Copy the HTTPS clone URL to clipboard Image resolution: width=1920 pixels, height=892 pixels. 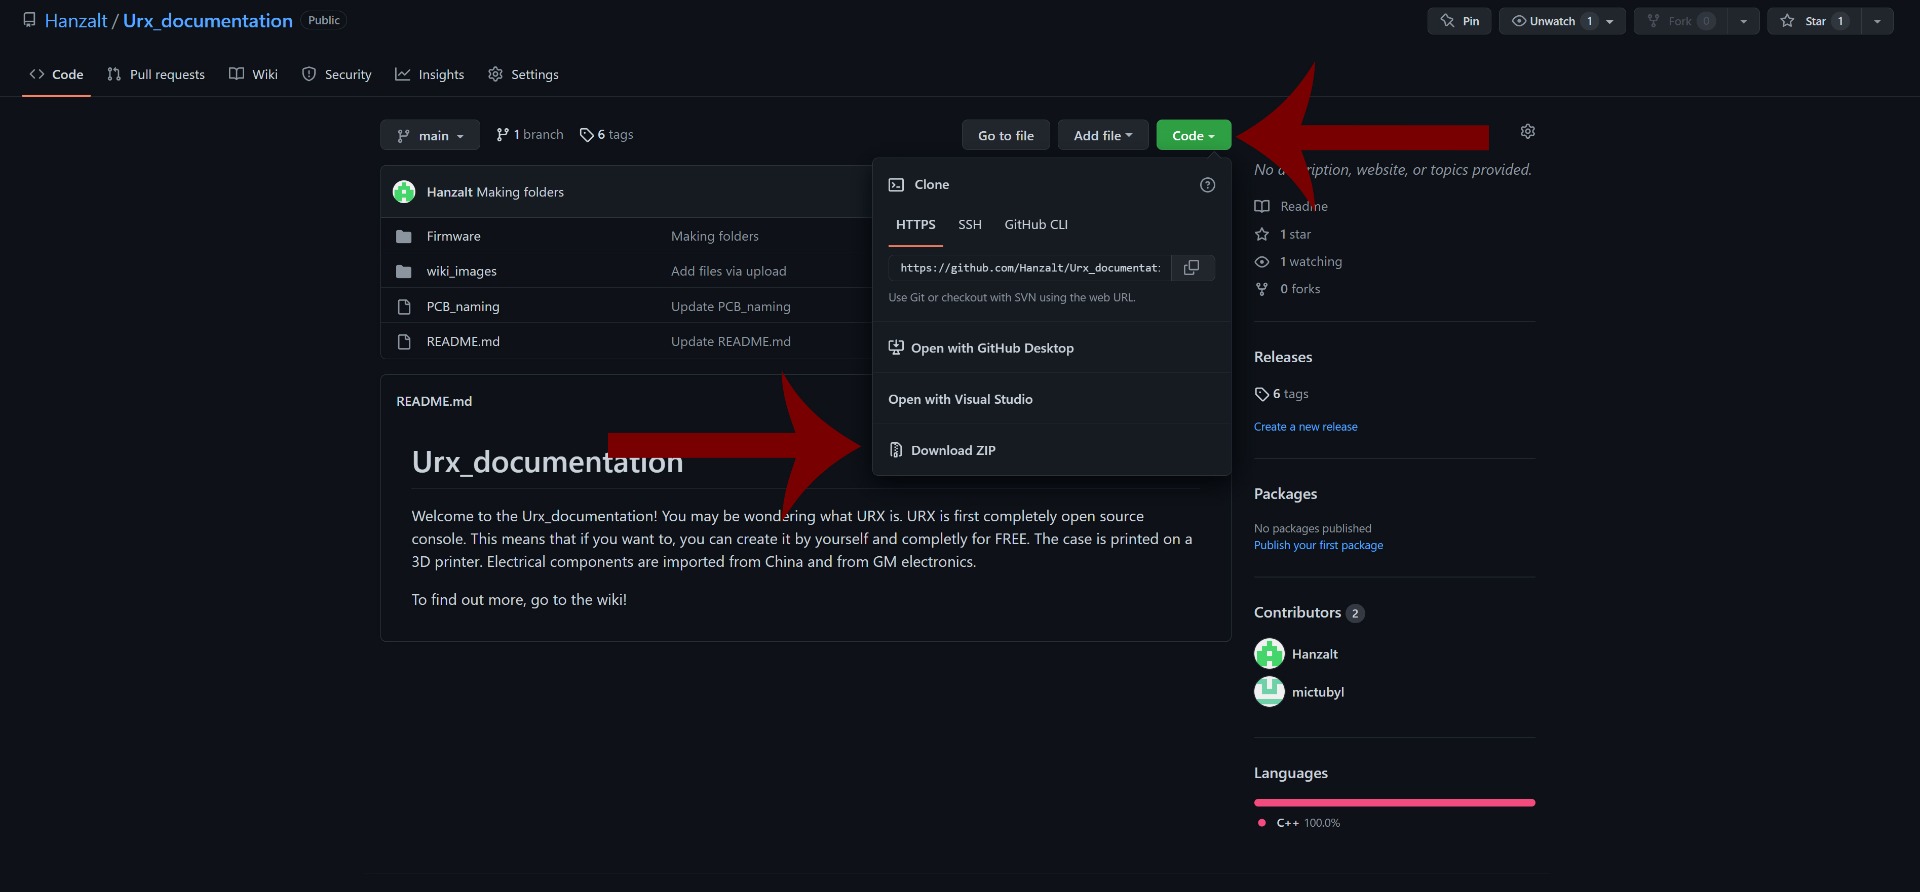1191,268
